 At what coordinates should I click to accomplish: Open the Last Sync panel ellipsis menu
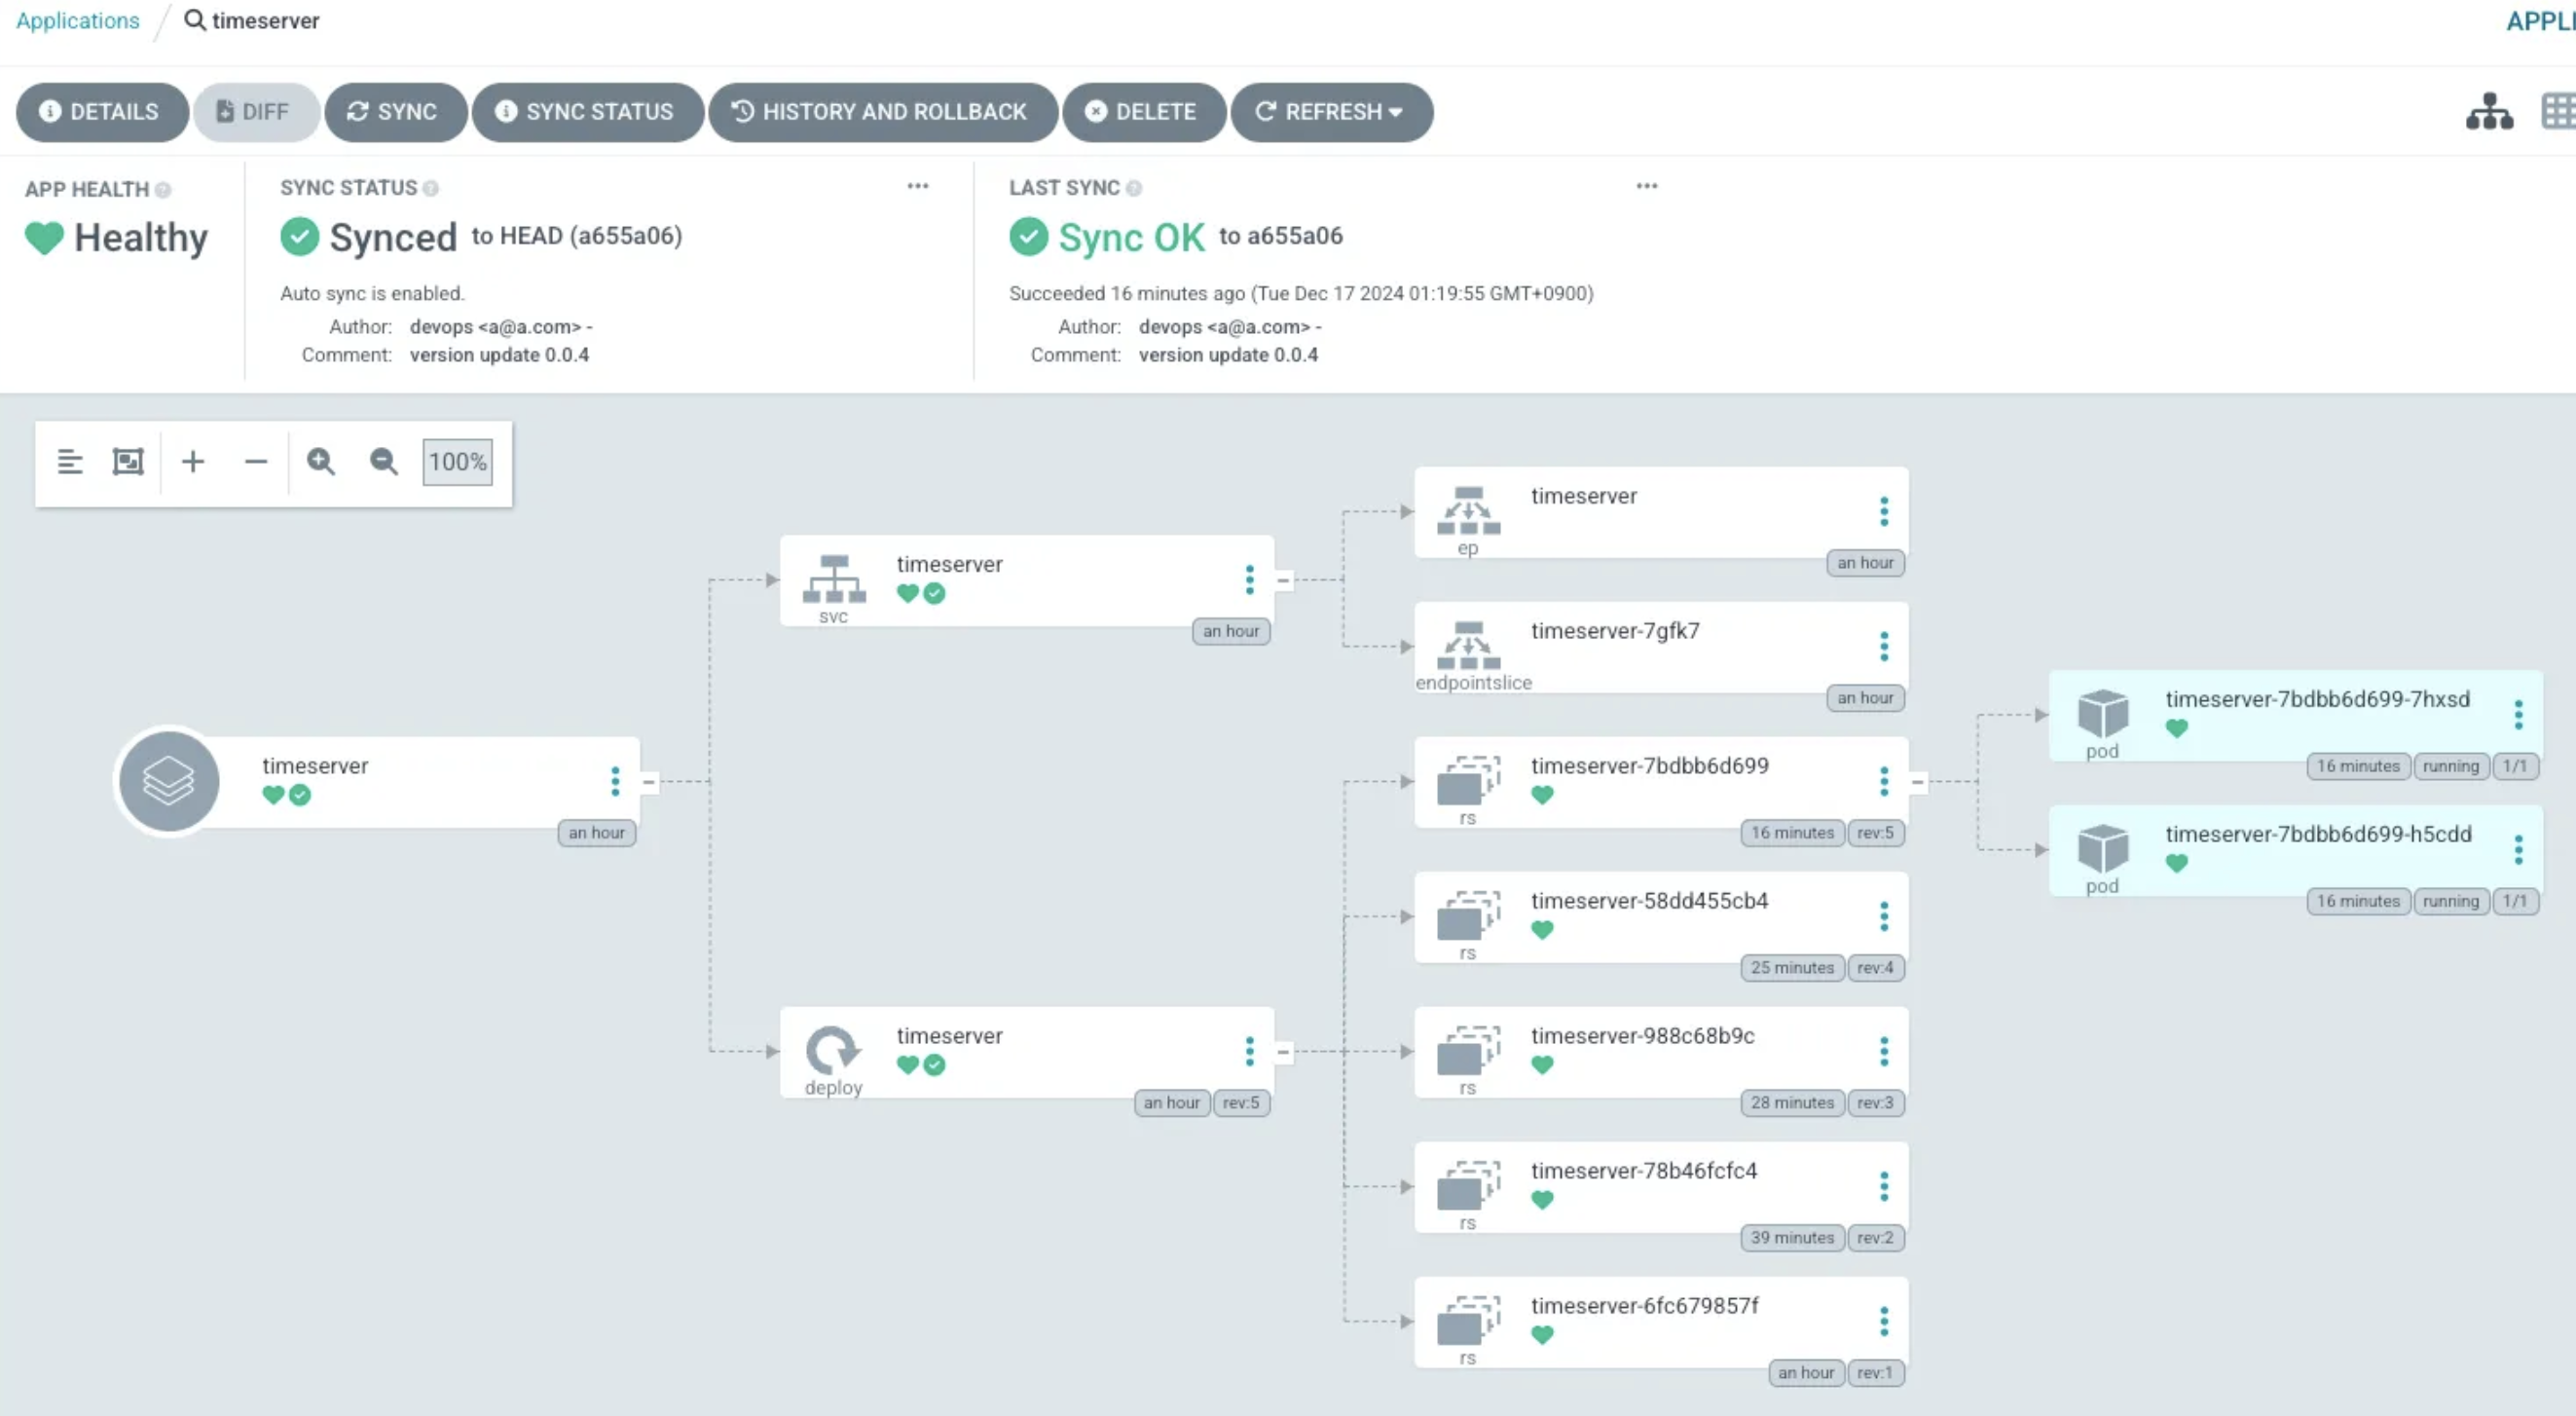pyautogui.click(x=1646, y=186)
